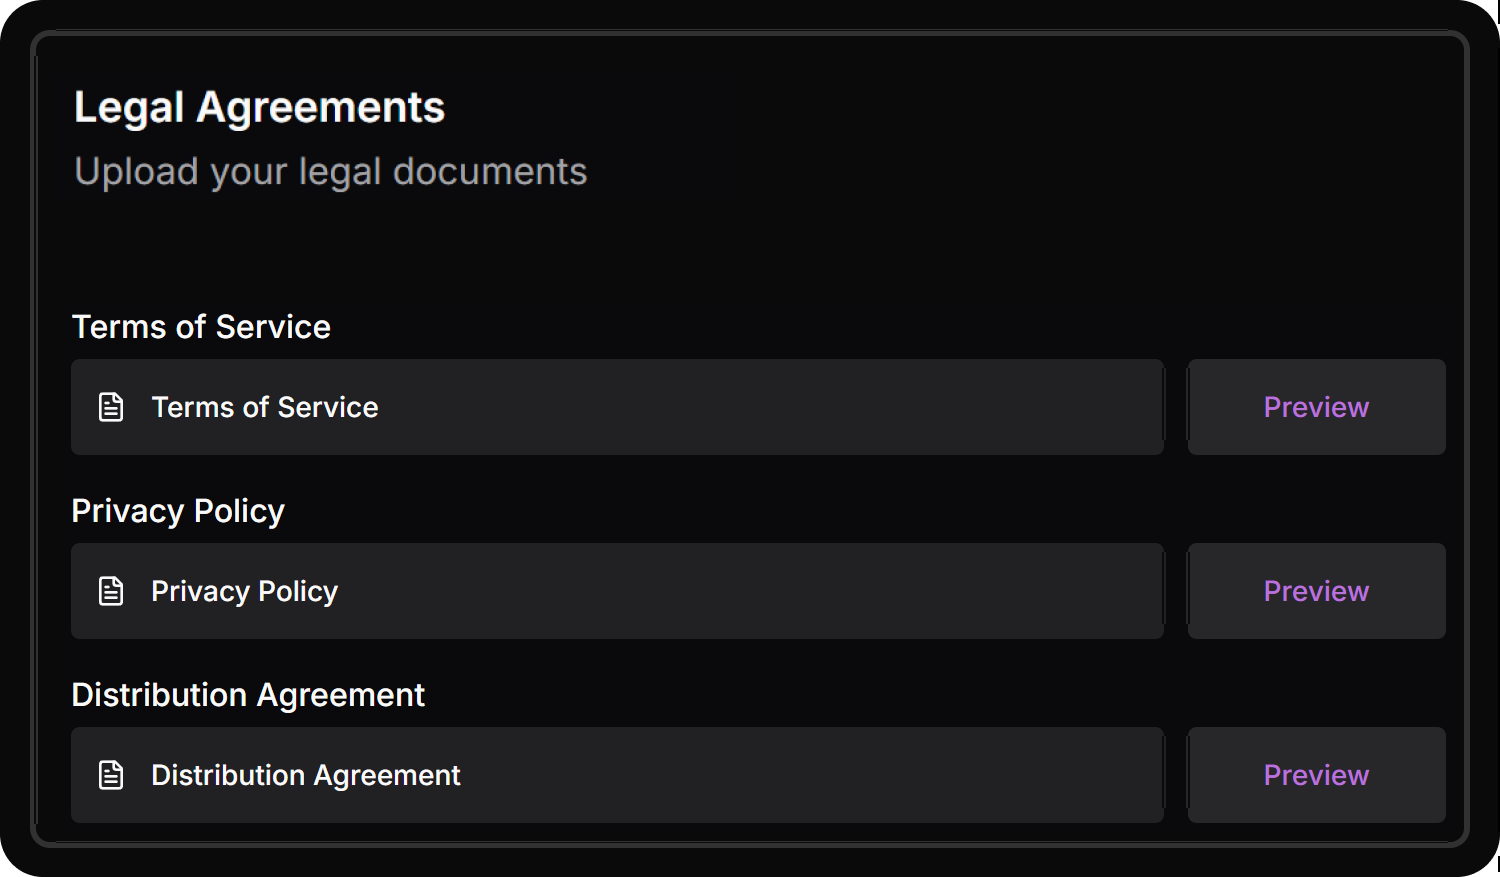Click the upload your legal documents subtitle
1500x877 pixels.
pos(330,171)
